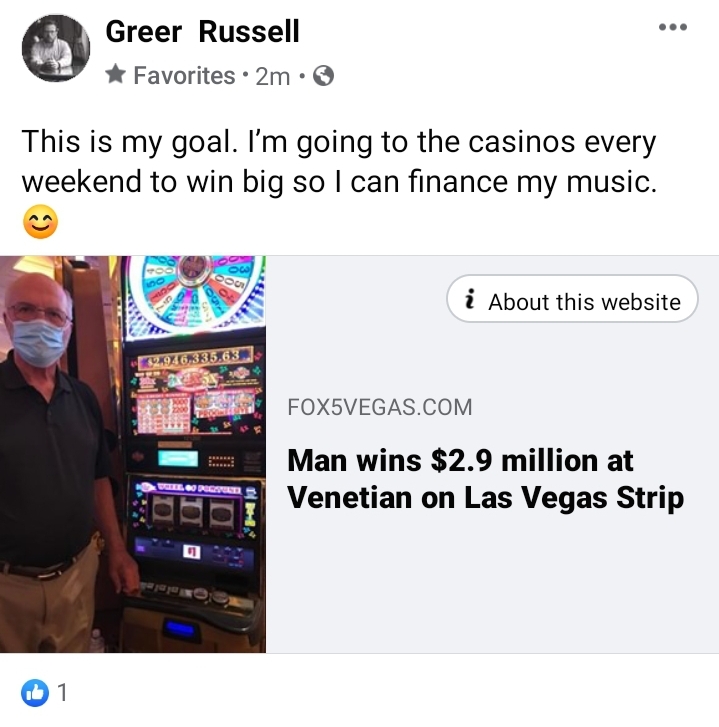Tap Greer Russell's profile picture
Image resolution: width=719 pixels, height=727 pixels.
(x=56, y=48)
